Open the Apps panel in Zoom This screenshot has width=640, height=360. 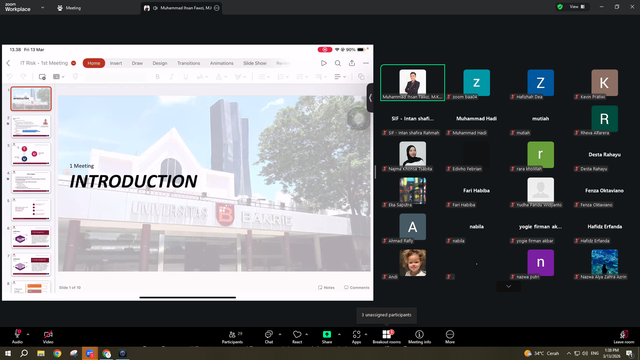[356, 337]
